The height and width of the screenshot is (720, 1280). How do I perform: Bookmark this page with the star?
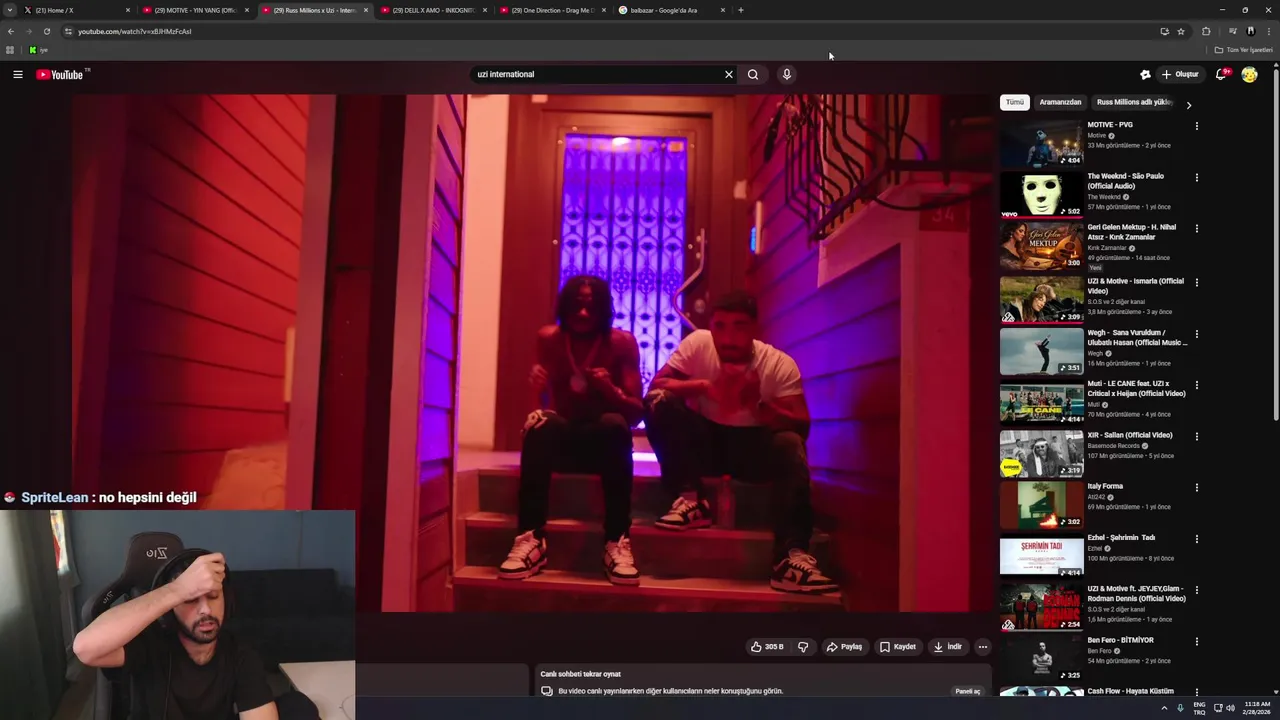(1181, 31)
